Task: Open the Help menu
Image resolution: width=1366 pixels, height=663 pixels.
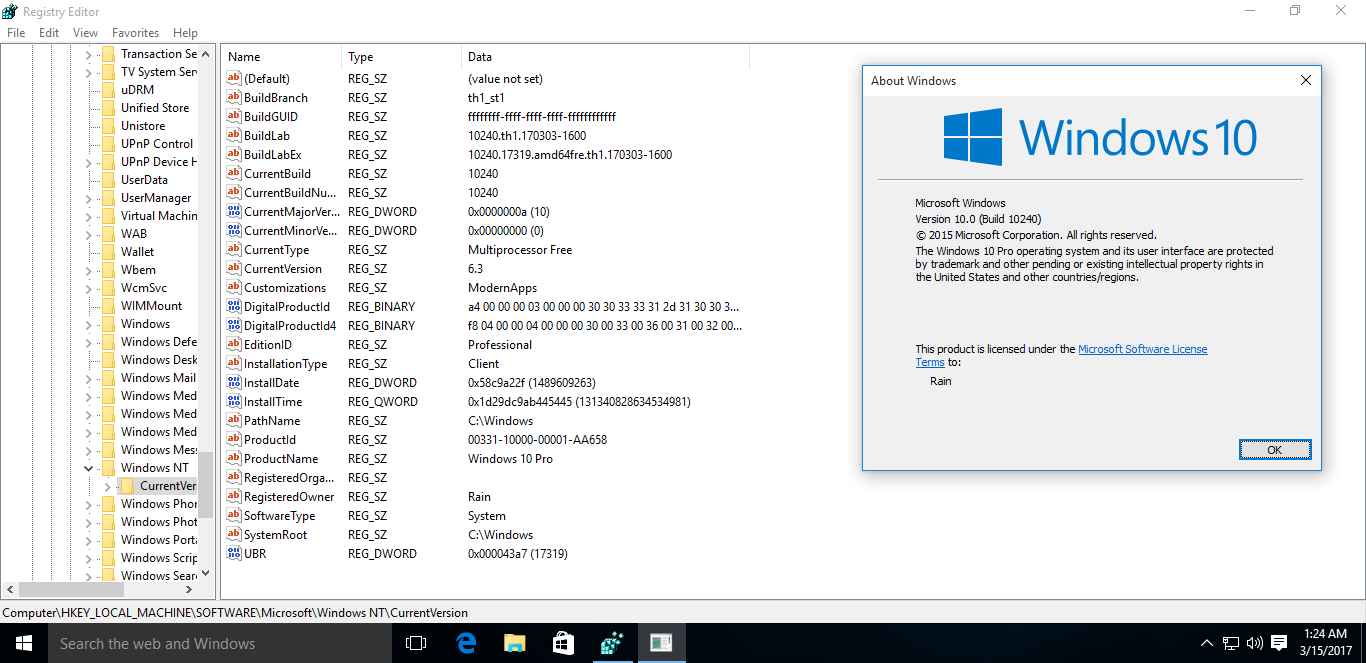Action: pos(185,33)
